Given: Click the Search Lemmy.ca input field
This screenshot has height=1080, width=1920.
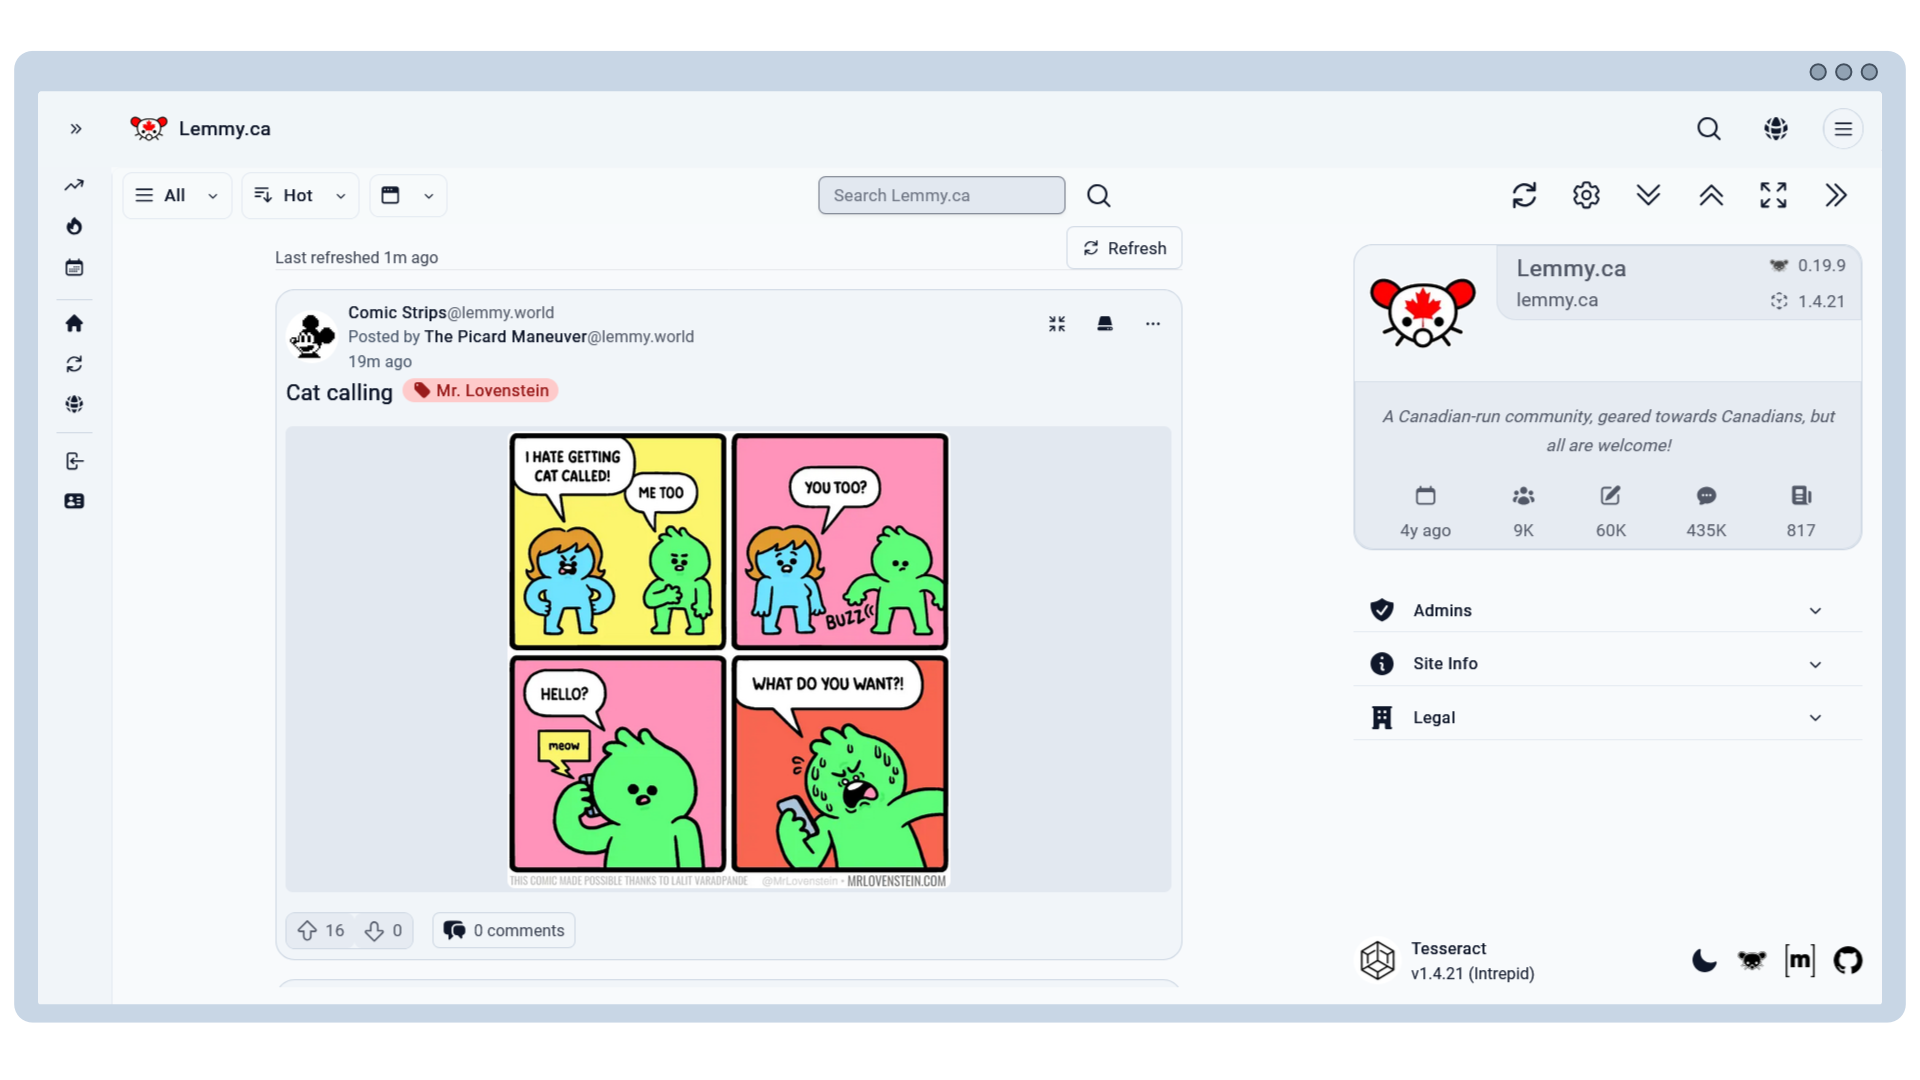Looking at the screenshot, I should 940,195.
